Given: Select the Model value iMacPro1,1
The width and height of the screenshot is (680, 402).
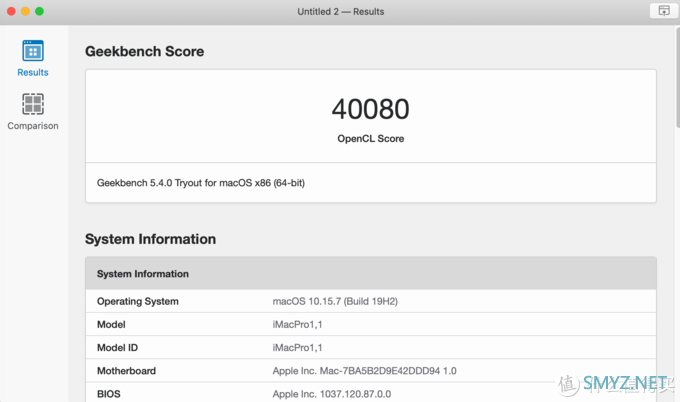Looking at the screenshot, I should pyautogui.click(x=297, y=324).
